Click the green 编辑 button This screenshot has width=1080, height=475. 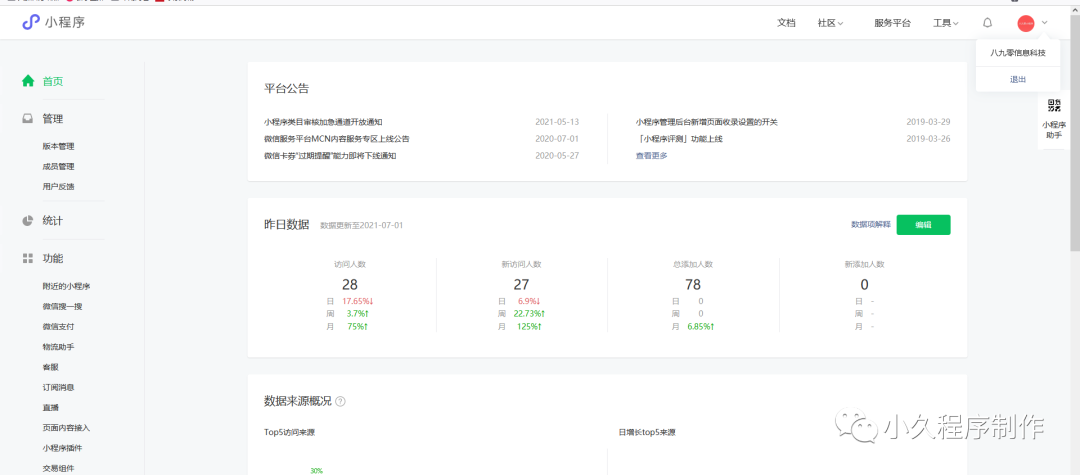point(923,225)
